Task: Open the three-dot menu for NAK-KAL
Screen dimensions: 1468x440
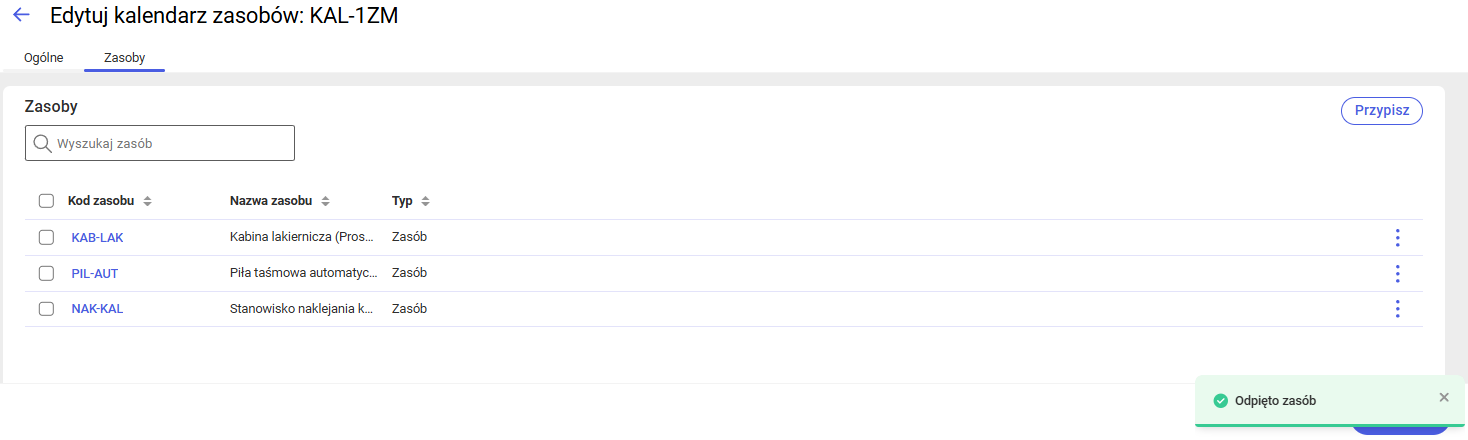Action: tap(1397, 309)
